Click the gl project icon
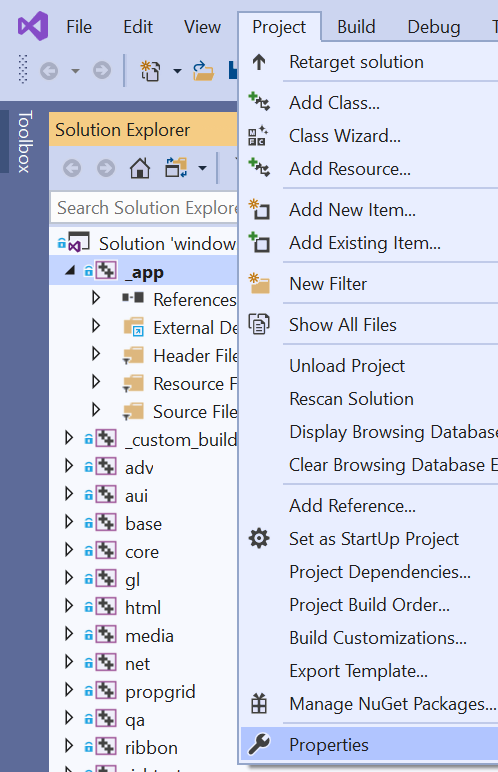 [106, 579]
